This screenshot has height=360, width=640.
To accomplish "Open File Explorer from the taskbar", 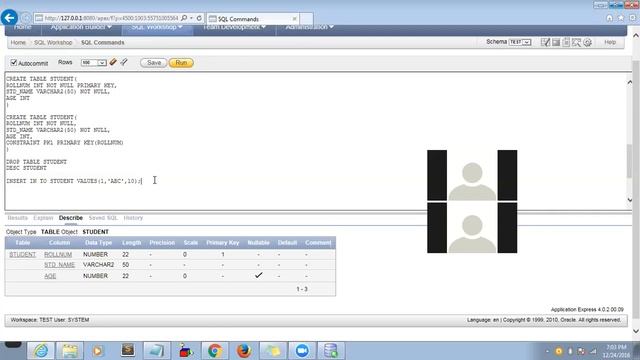I will 70,351.
